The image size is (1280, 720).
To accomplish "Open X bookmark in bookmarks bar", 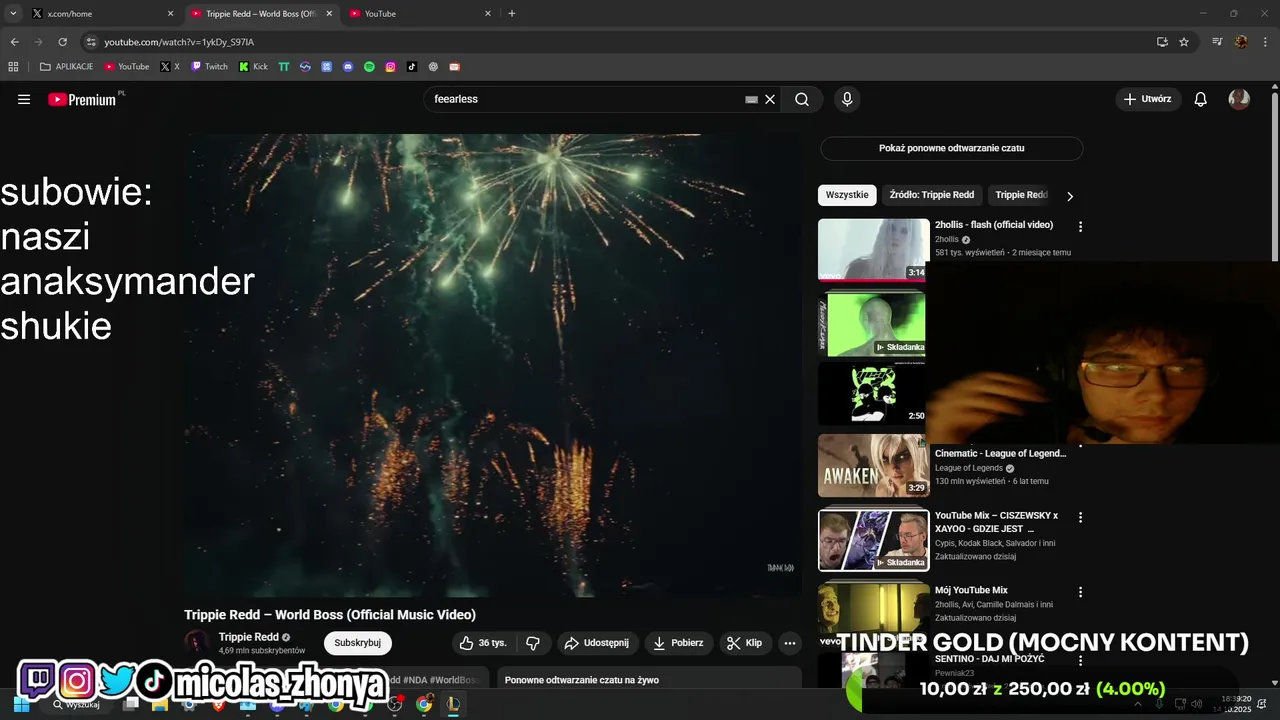I will 170,67.
